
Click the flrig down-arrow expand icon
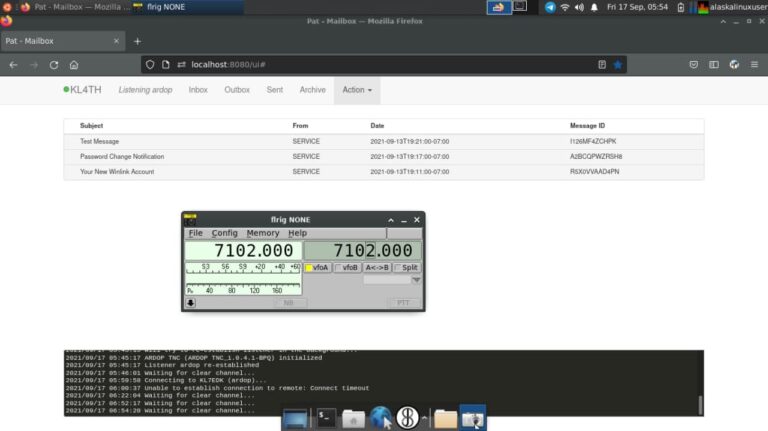coord(191,303)
